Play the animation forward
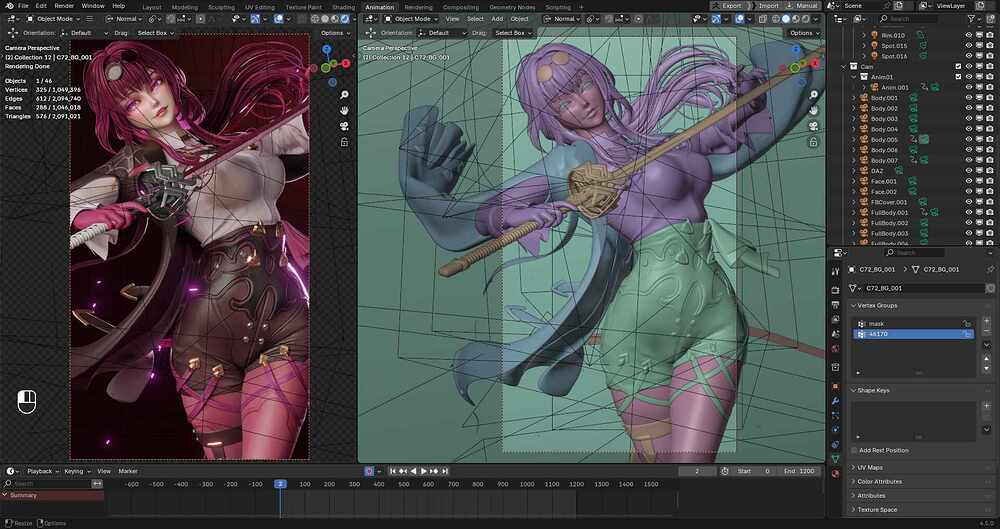 [423, 471]
